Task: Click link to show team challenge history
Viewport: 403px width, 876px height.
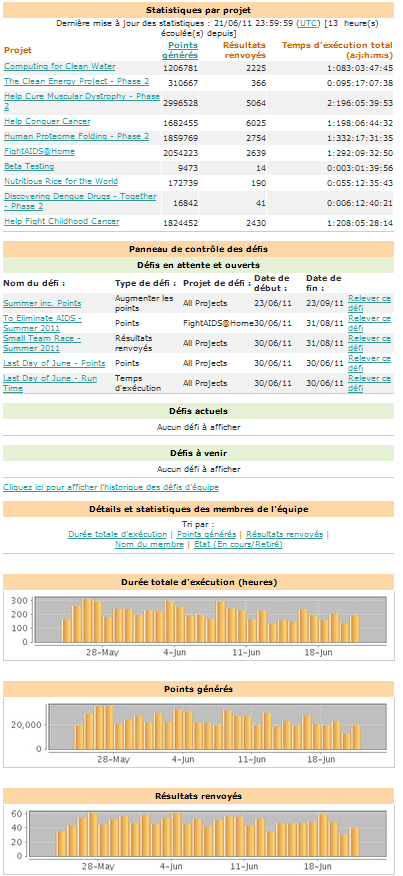Action: 111,488
